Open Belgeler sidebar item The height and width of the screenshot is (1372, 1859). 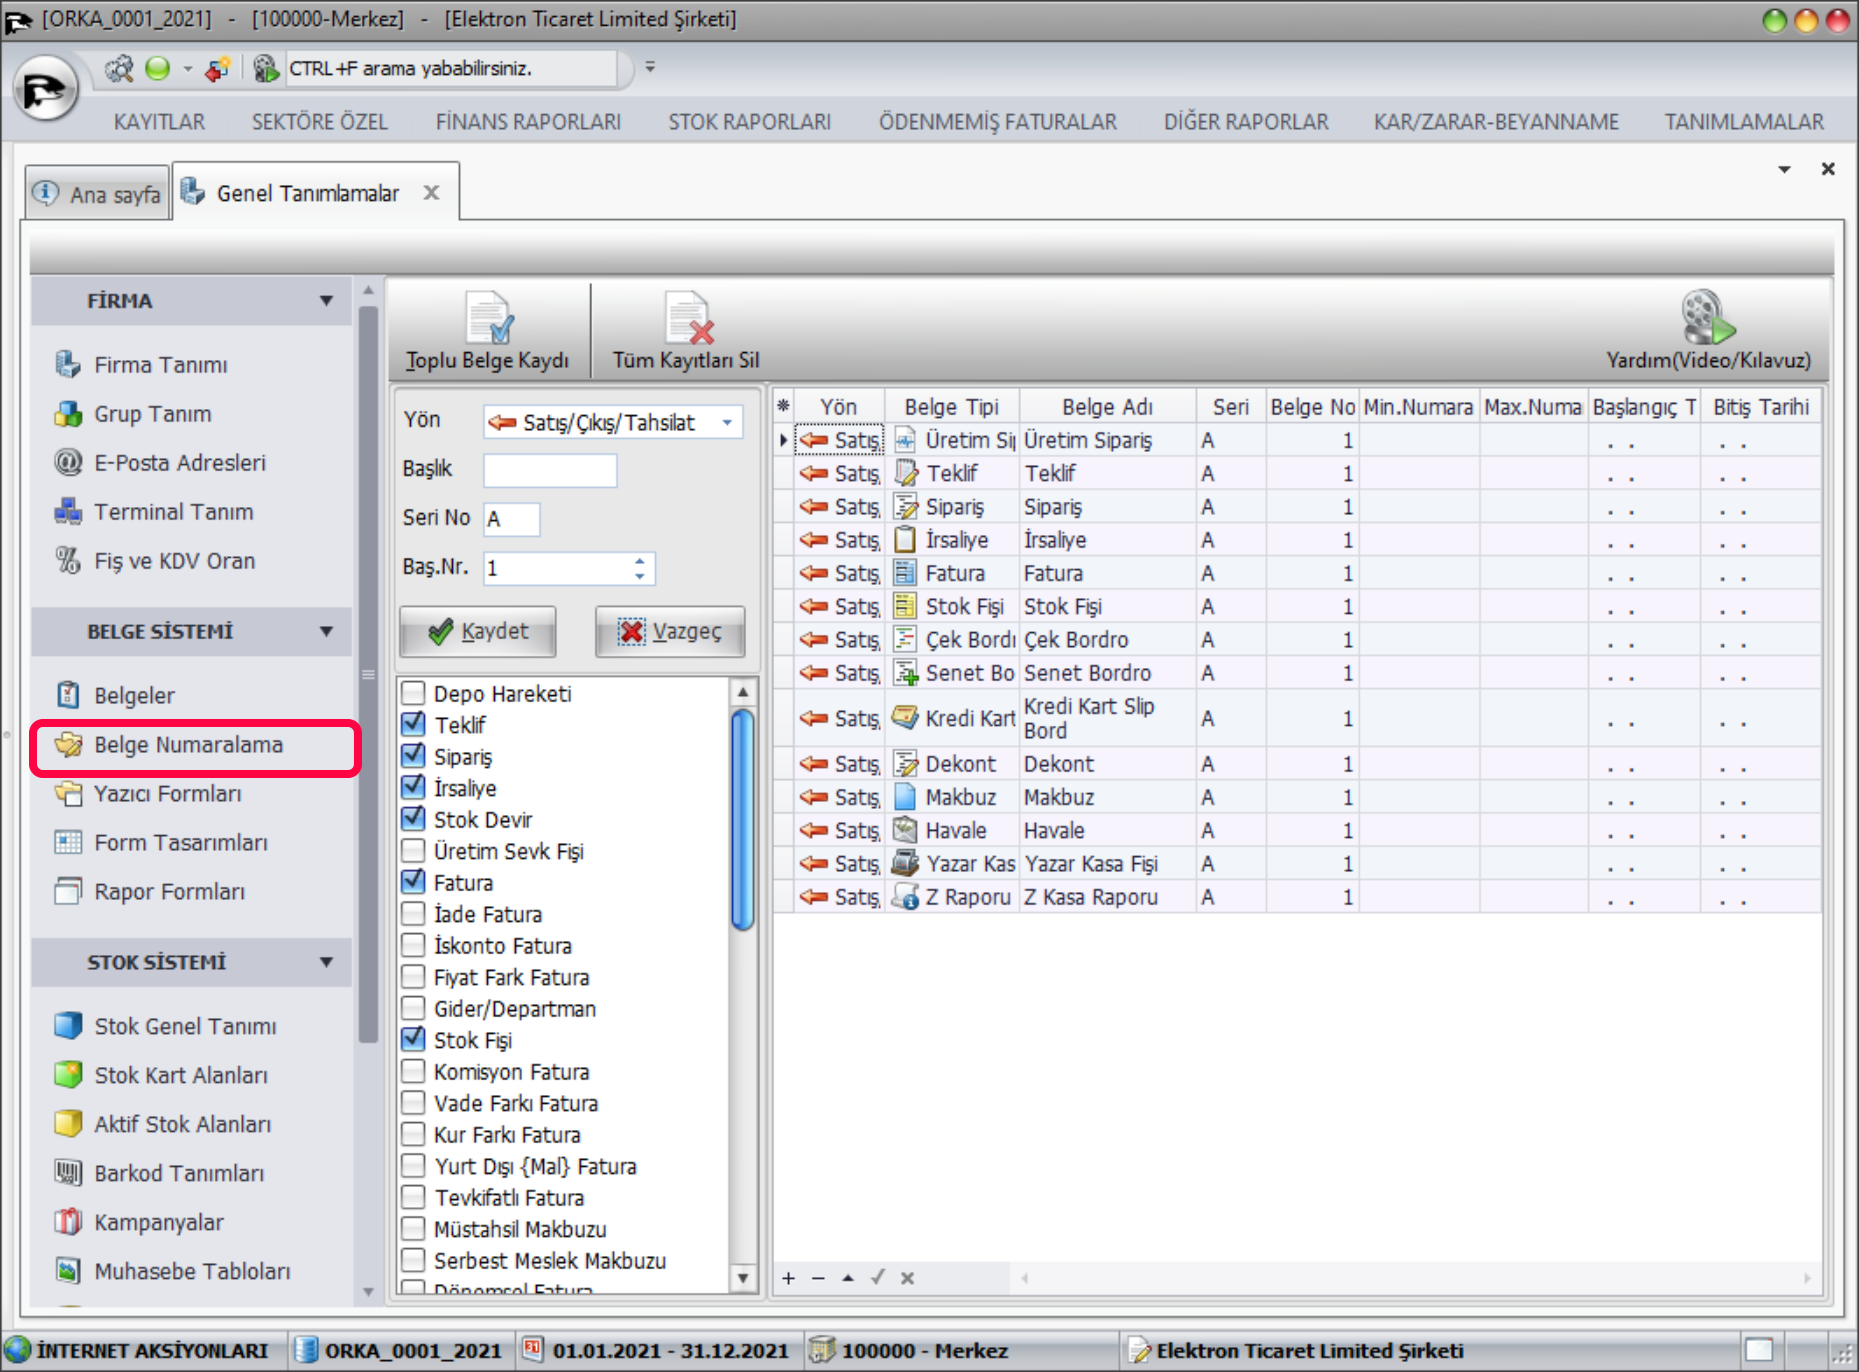115,695
